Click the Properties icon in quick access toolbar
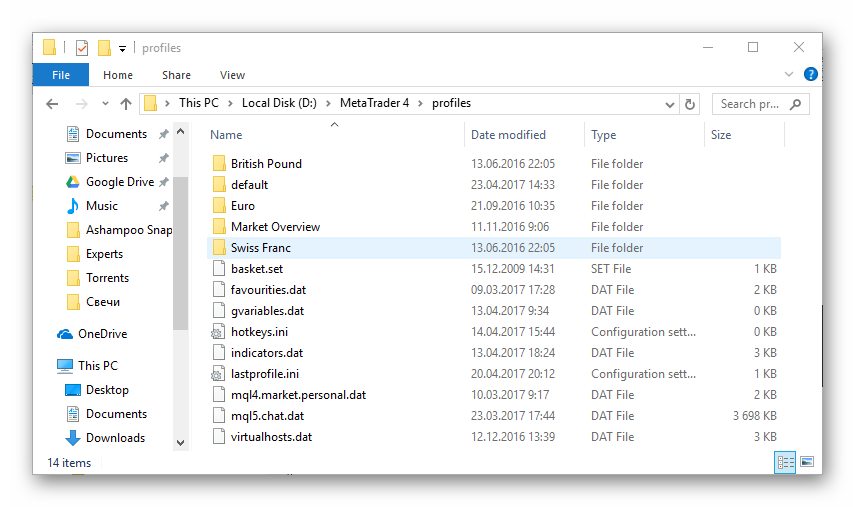This screenshot has width=855, height=507. coord(82,48)
